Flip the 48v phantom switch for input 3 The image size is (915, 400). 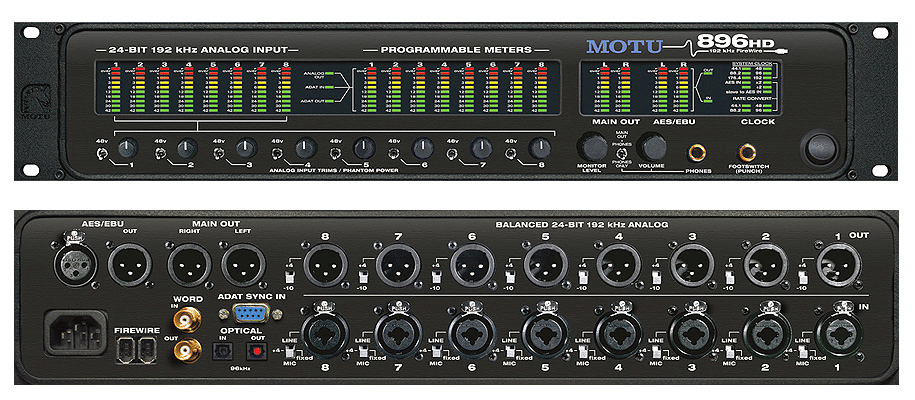tap(219, 154)
